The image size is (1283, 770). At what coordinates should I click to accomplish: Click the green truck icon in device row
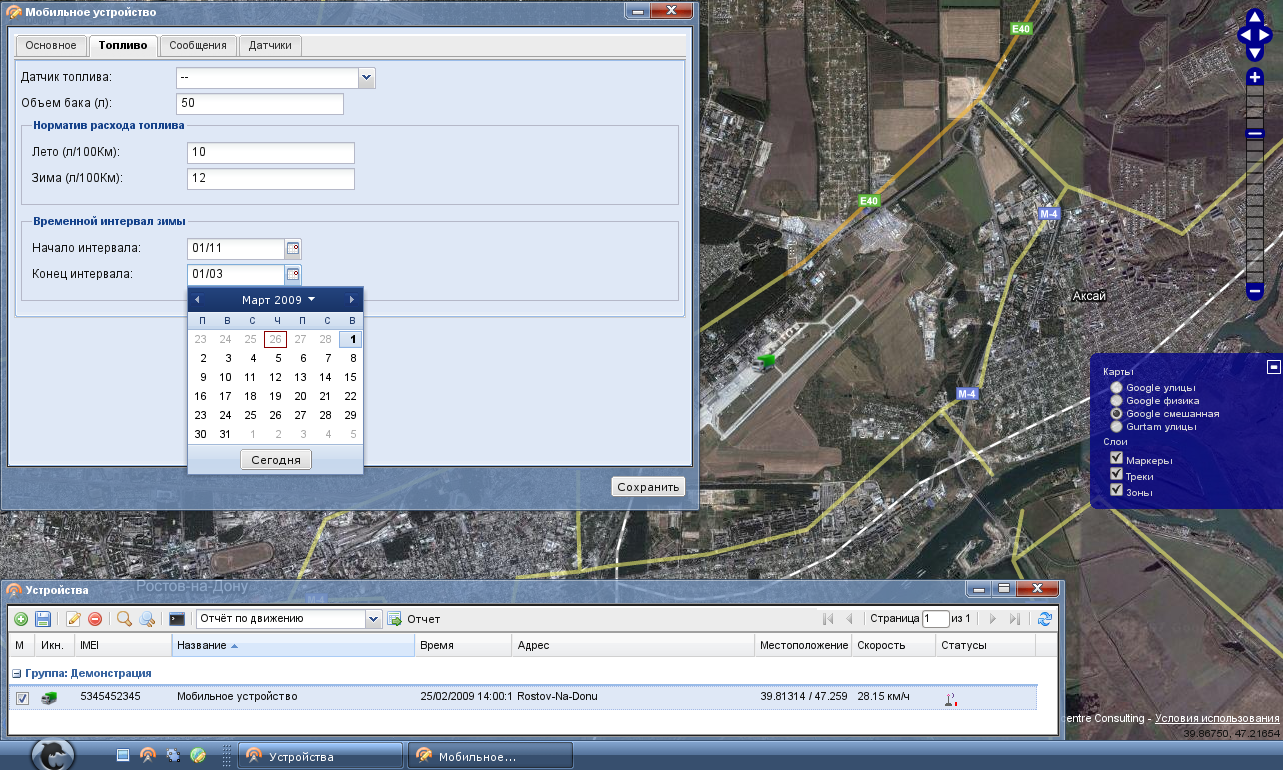click(x=49, y=697)
